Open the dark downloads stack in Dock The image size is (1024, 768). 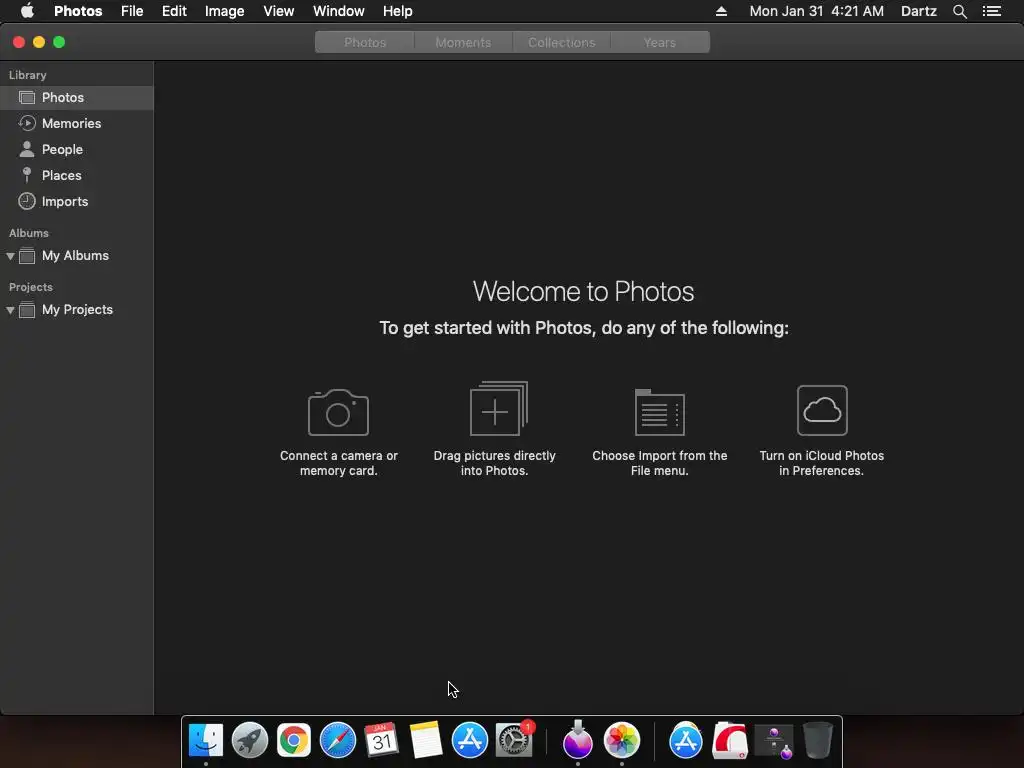(774, 742)
